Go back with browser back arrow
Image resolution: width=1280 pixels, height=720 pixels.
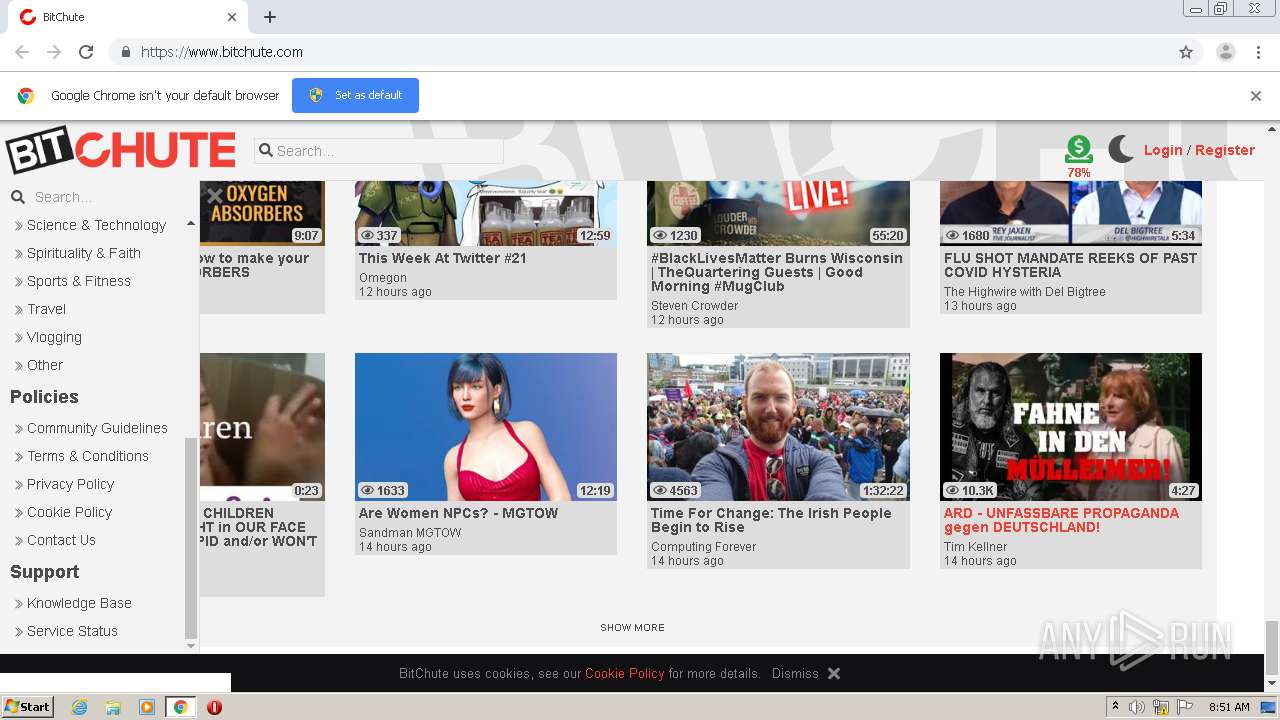pos(22,52)
